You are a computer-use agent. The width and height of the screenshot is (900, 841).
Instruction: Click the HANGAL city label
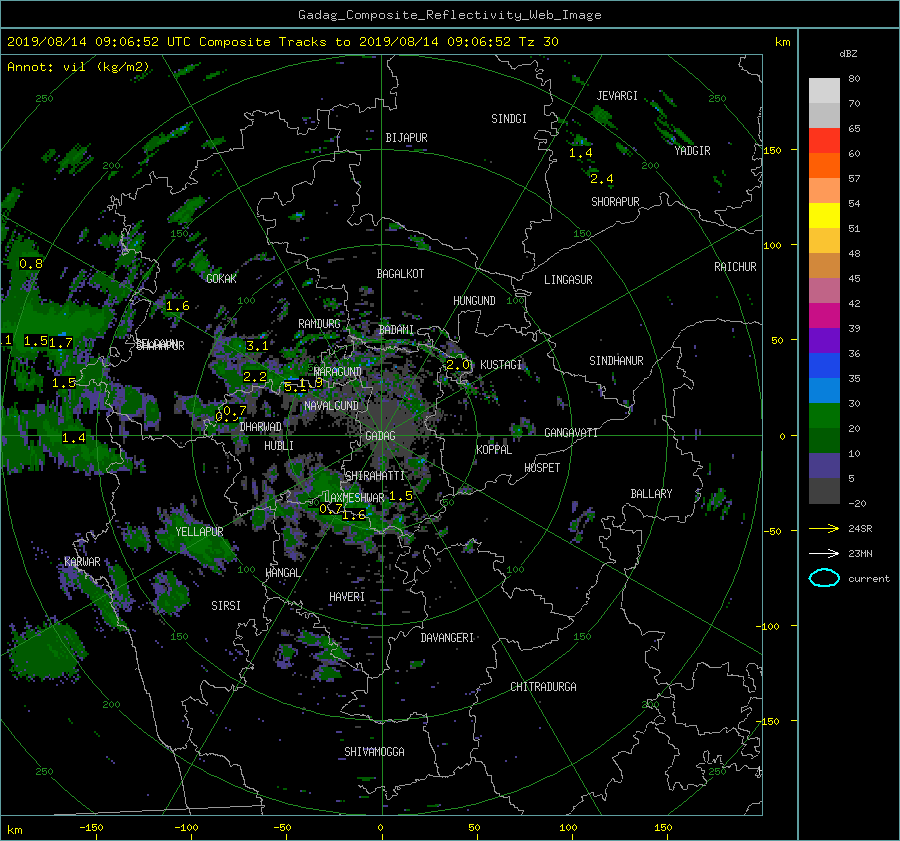[x=283, y=573]
